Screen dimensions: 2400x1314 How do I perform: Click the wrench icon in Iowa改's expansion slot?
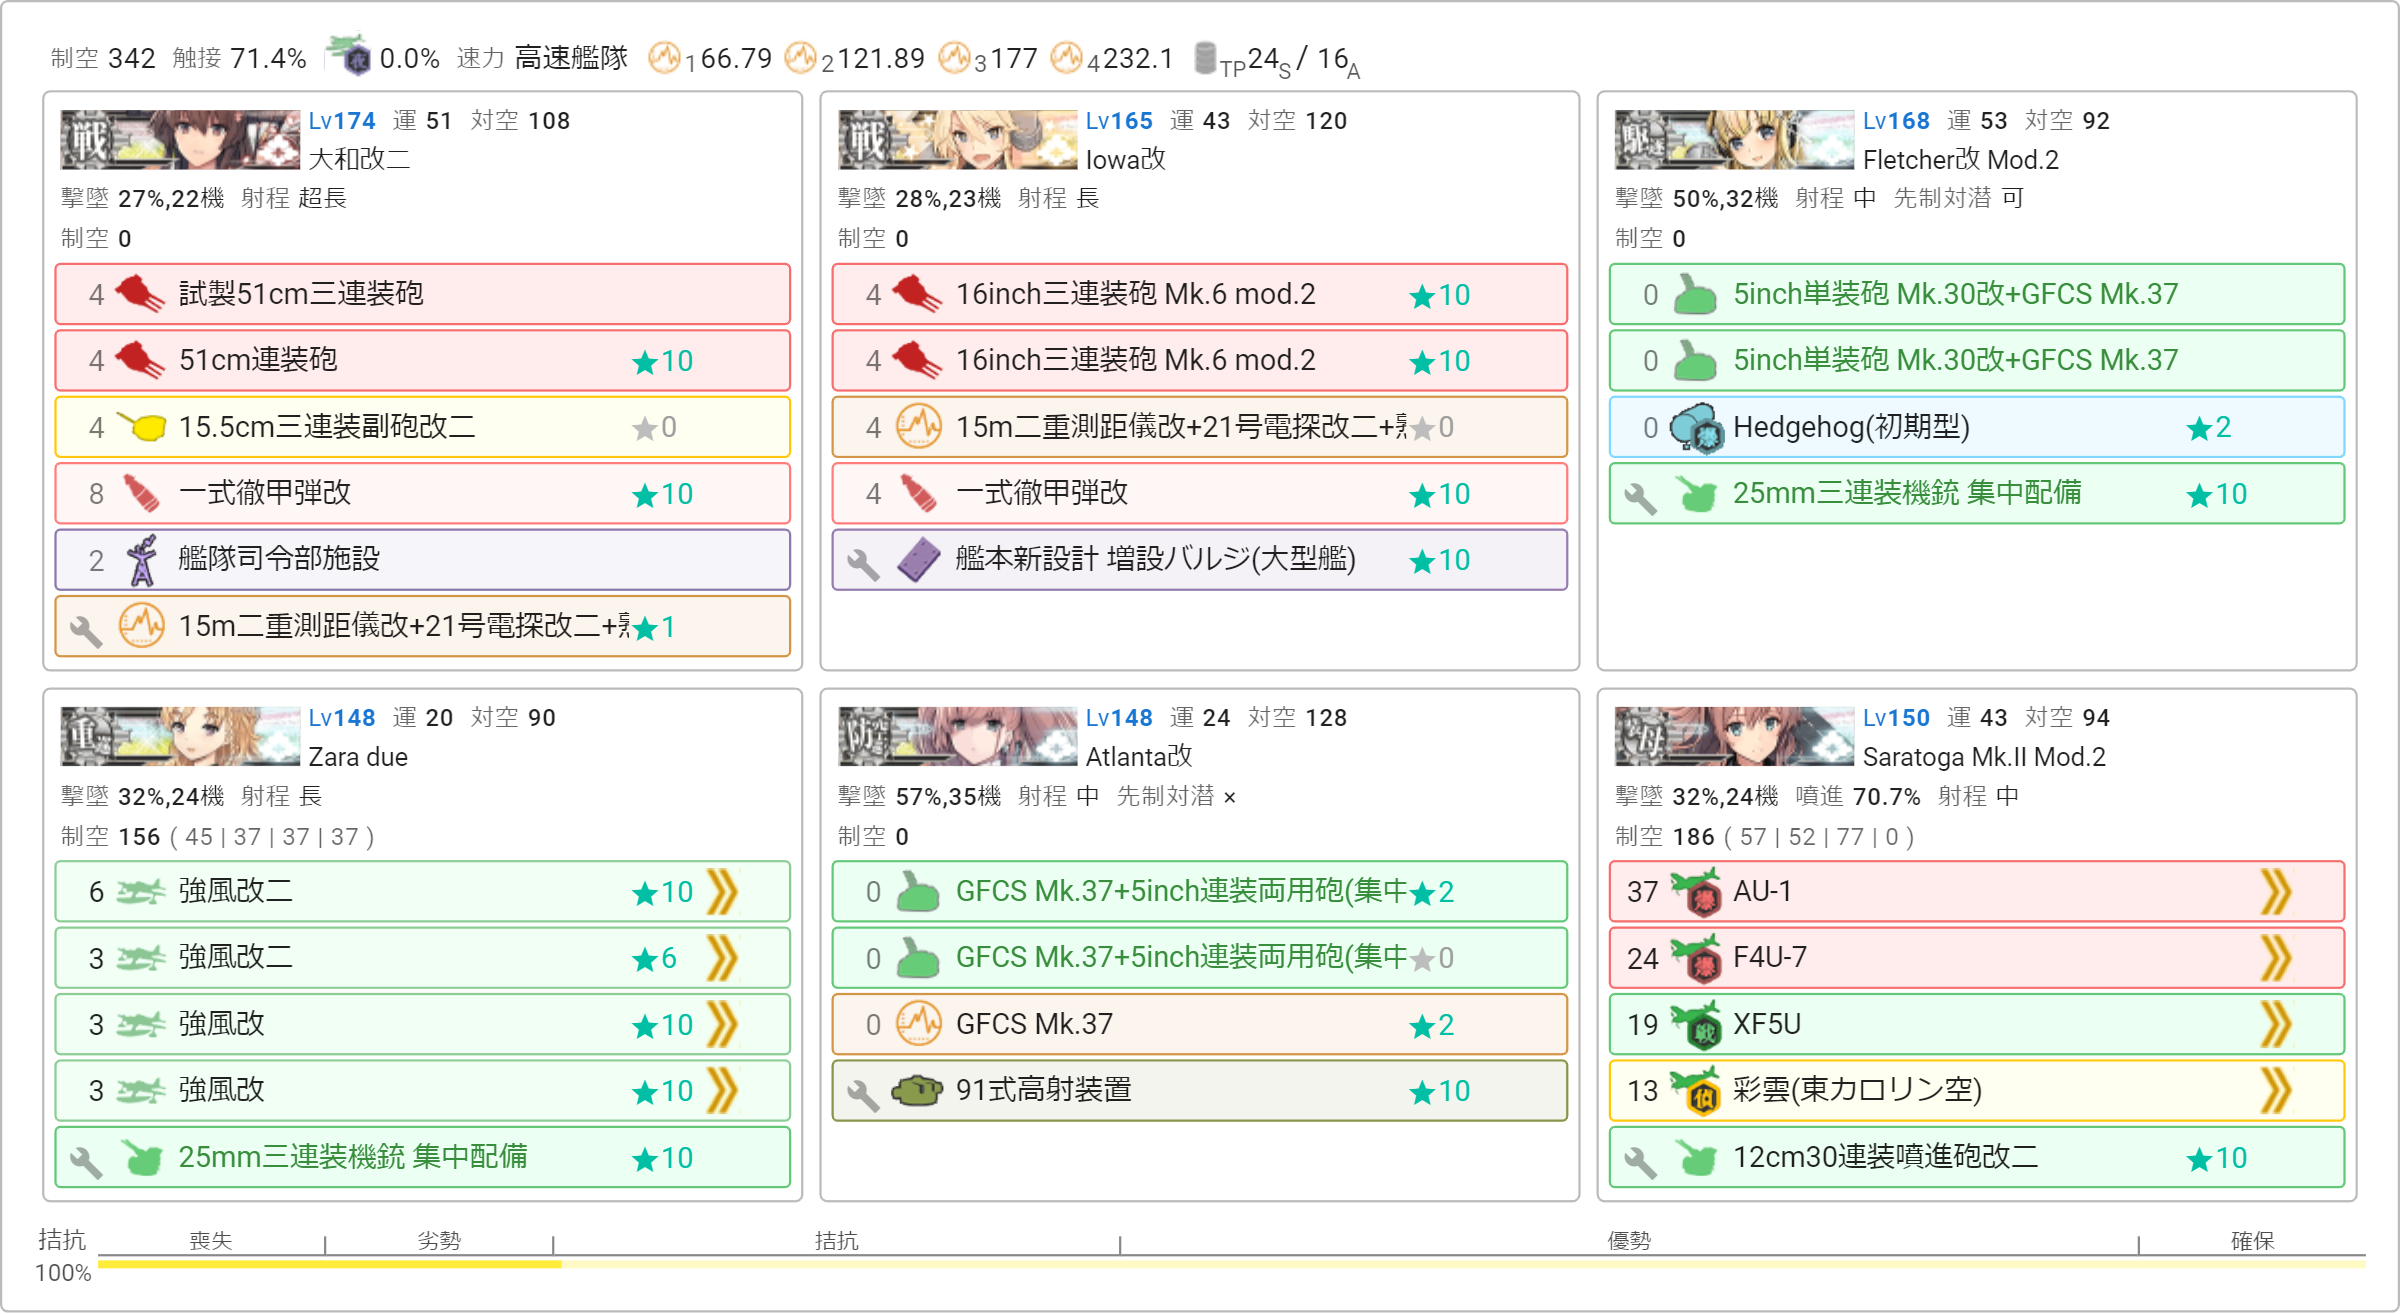[x=863, y=564]
